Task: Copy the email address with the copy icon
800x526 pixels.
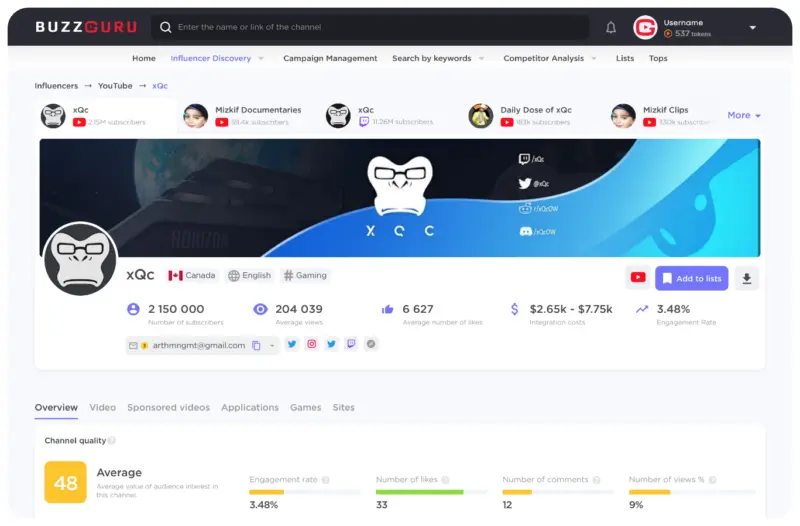Action: 257,346
